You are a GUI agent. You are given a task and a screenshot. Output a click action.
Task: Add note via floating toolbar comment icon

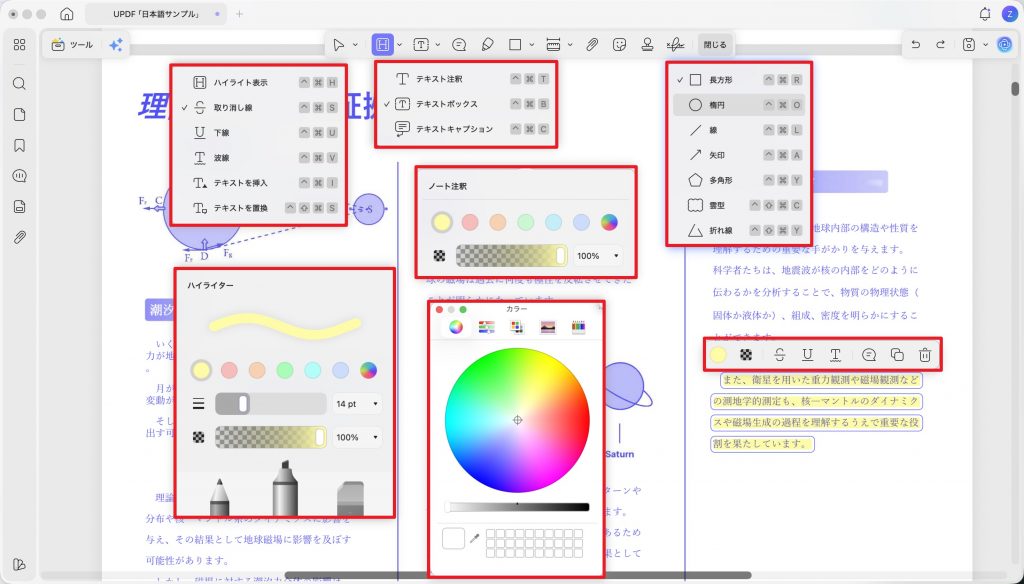(x=869, y=355)
